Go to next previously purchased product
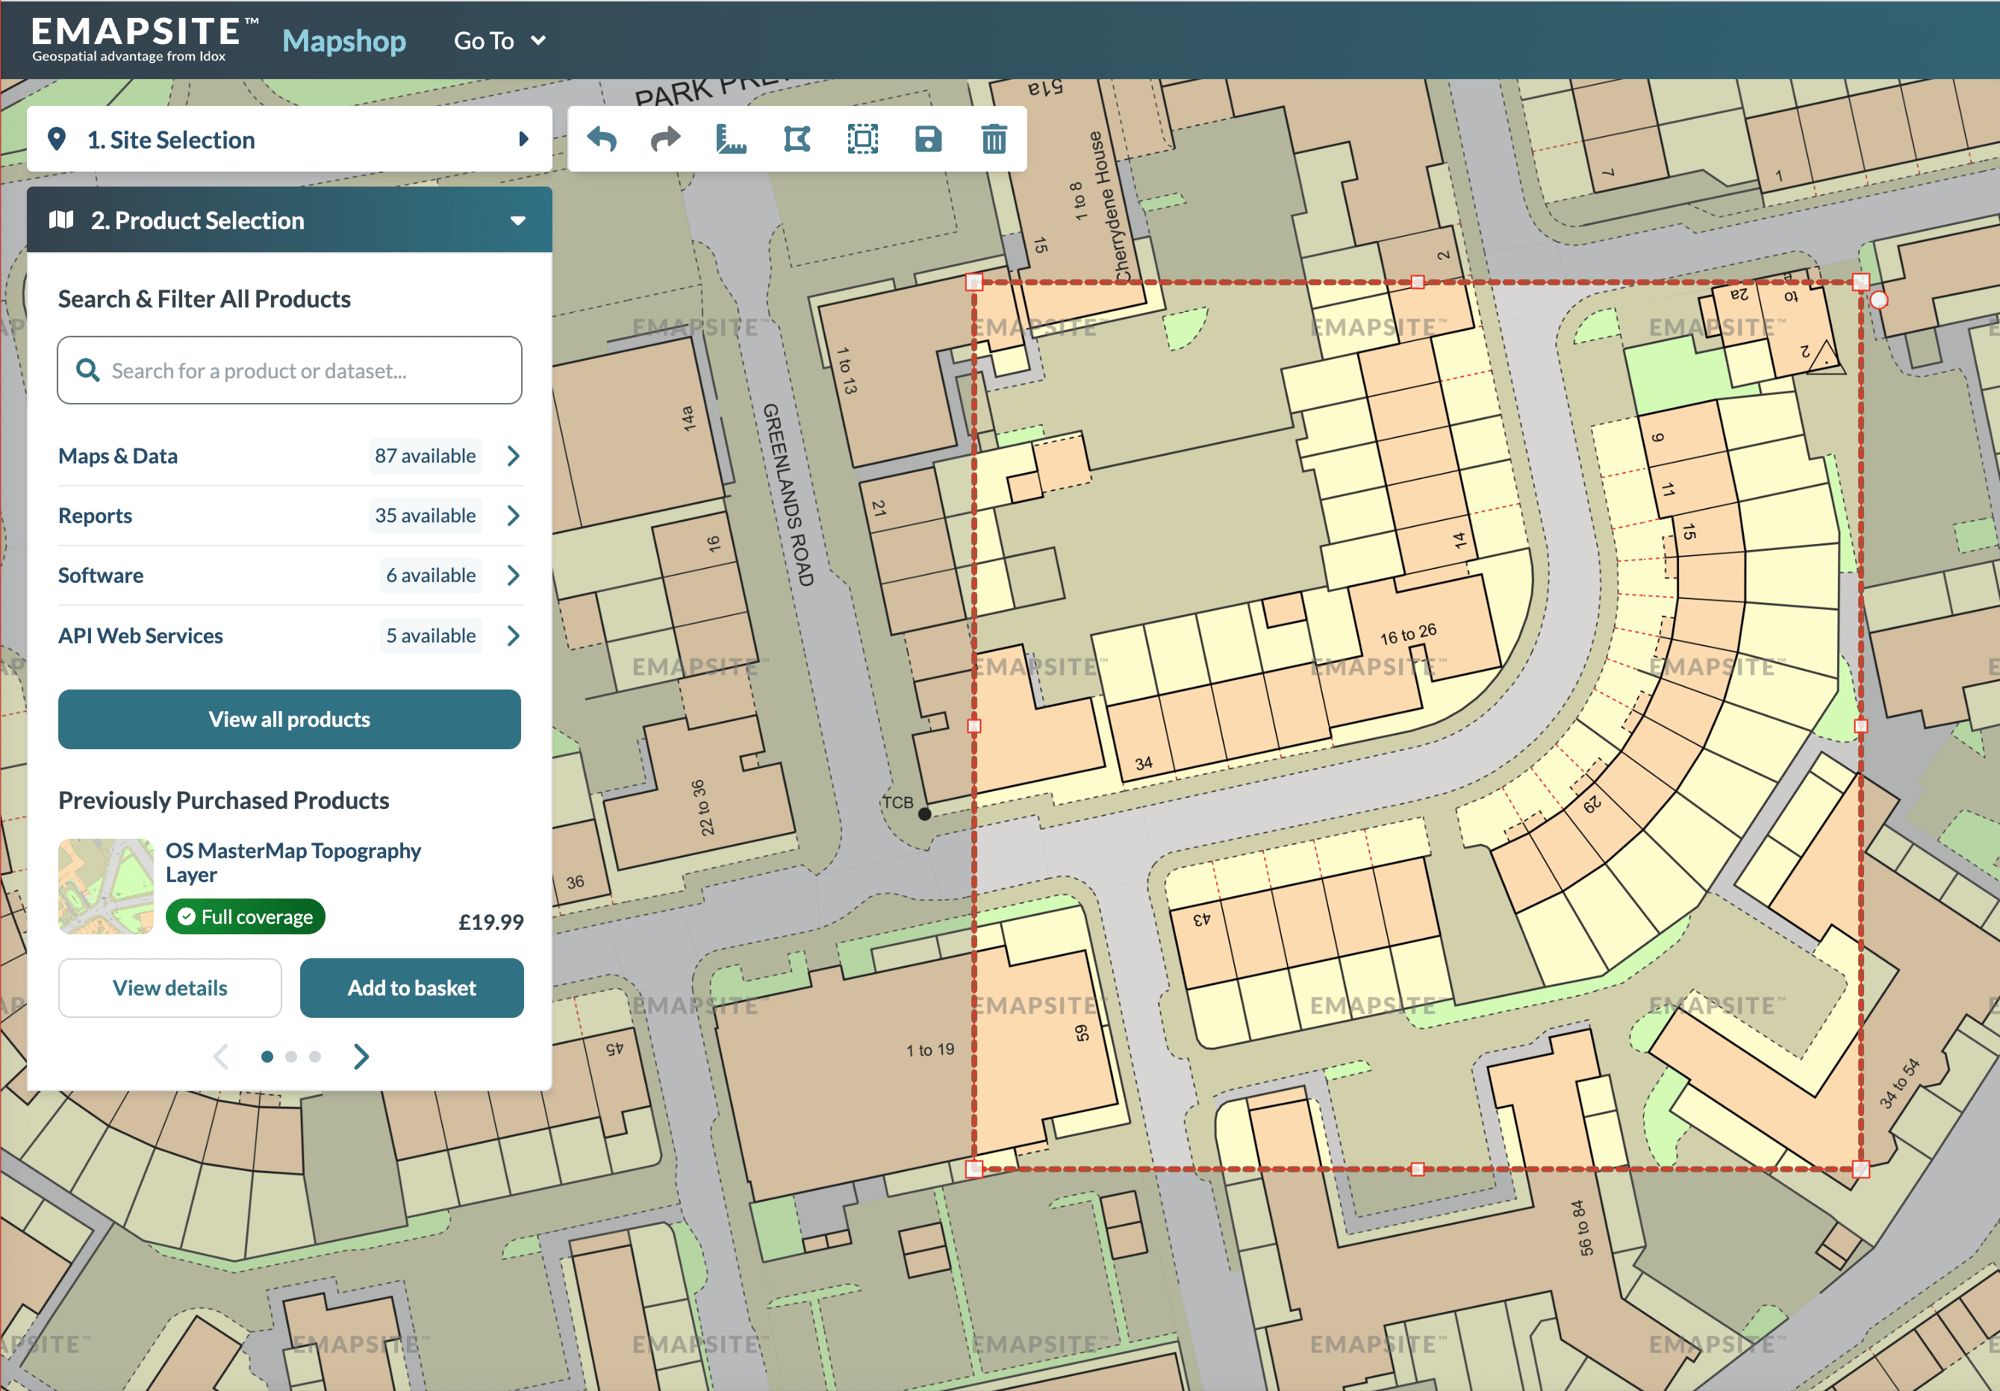The width and height of the screenshot is (2000, 1391). coord(362,1056)
